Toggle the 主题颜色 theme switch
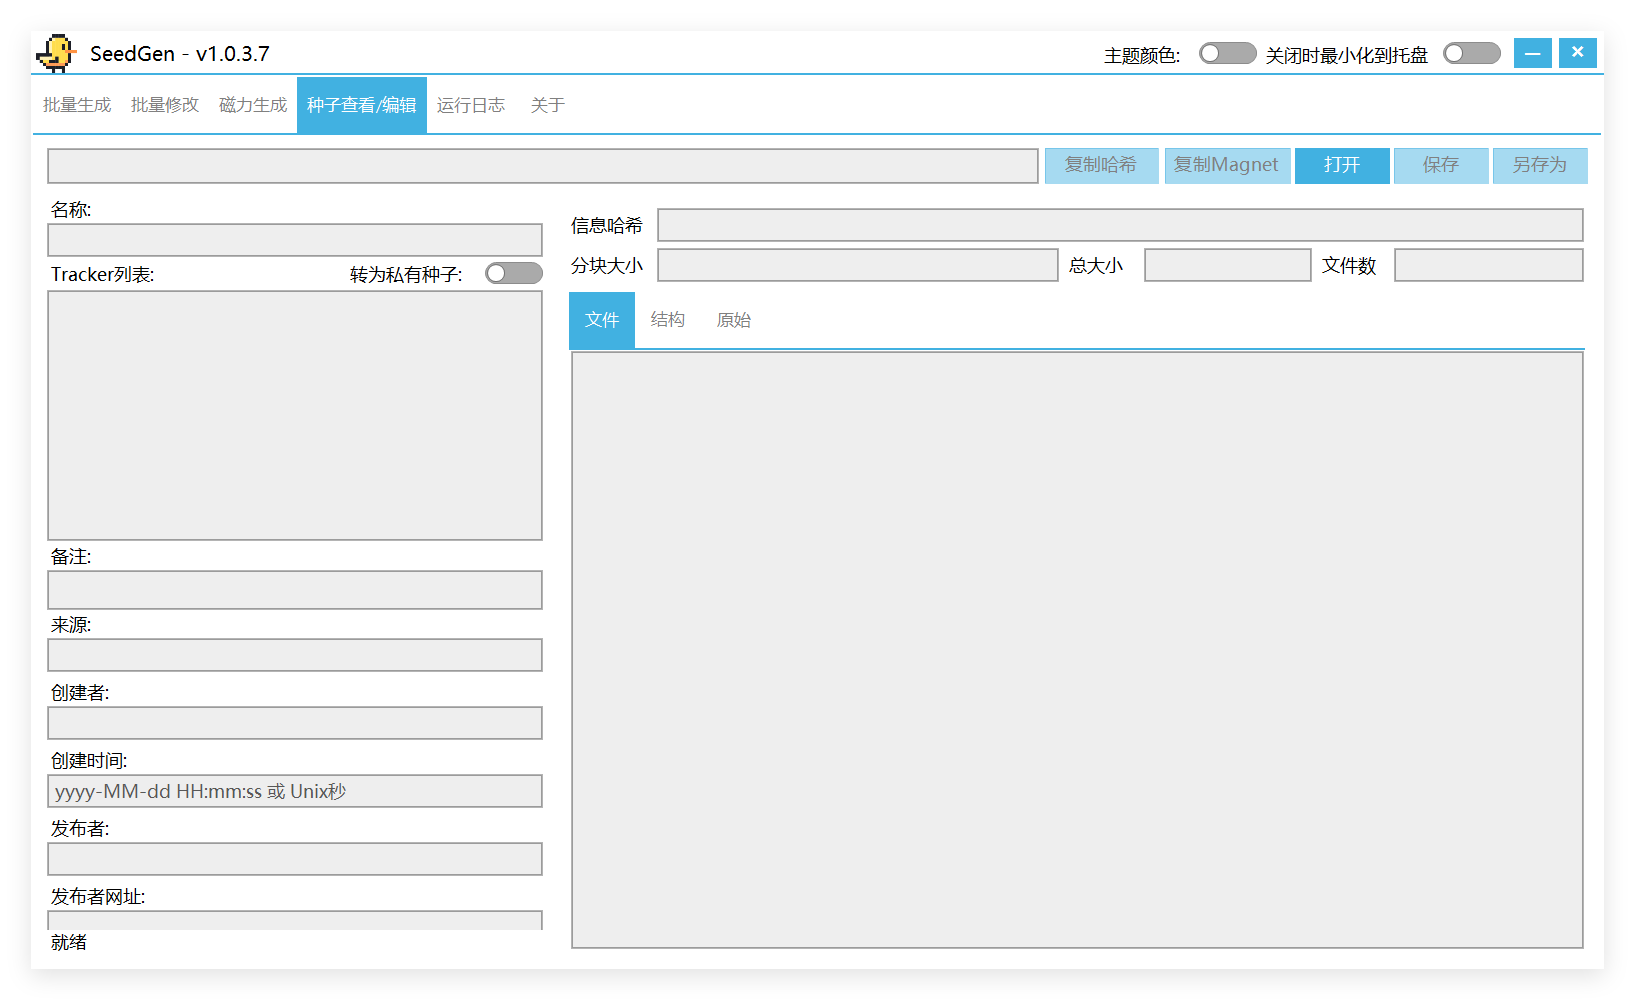 click(1227, 54)
